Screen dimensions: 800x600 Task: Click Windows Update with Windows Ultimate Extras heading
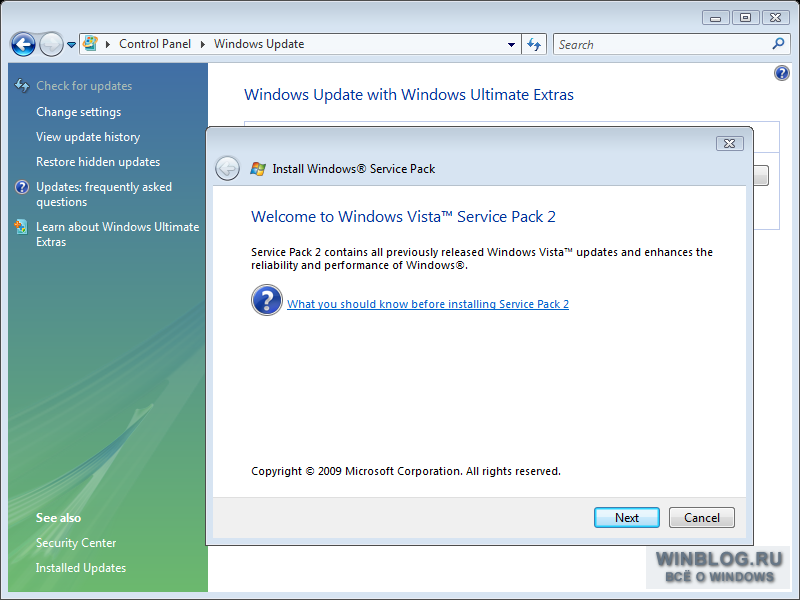tap(409, 95)
